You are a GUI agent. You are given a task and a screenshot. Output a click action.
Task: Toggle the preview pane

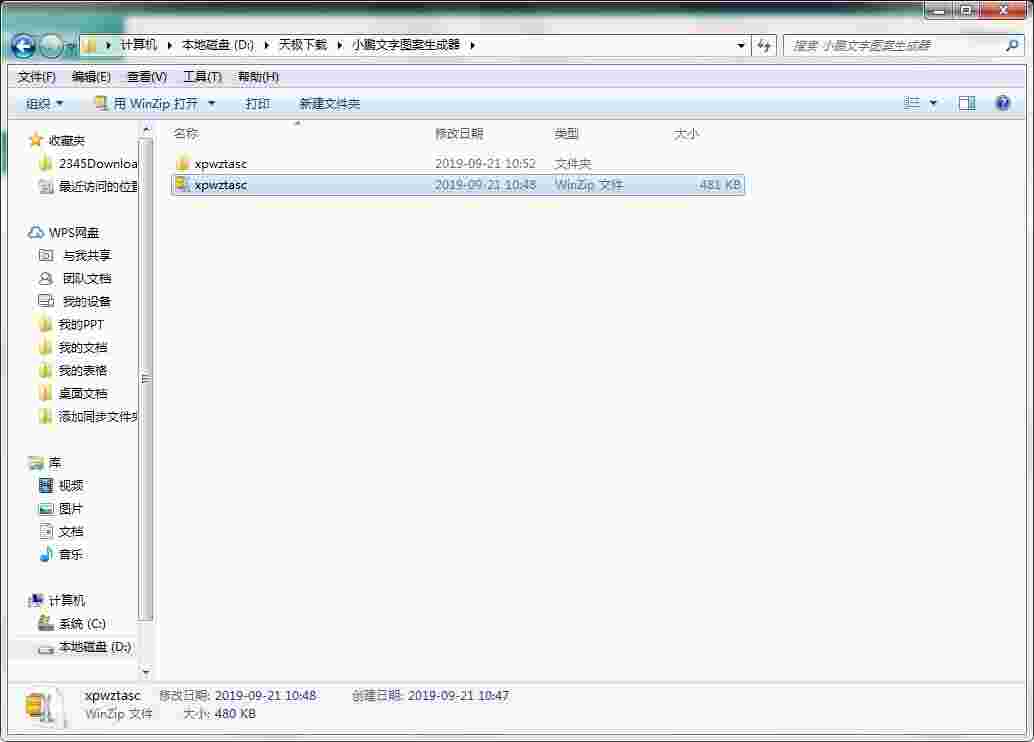click(x=966, y=102)
